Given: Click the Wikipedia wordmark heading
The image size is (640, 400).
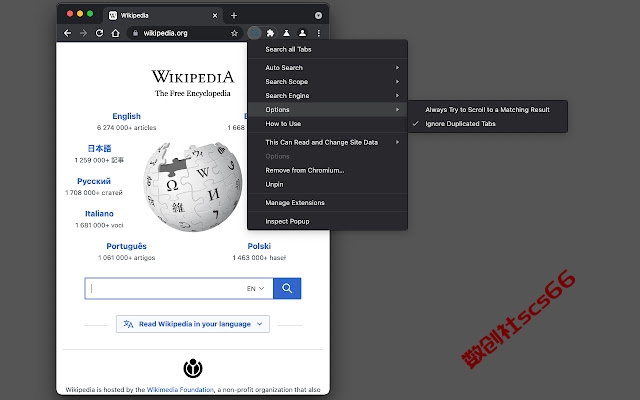Looking at the screenshot, I should point(193,76).
